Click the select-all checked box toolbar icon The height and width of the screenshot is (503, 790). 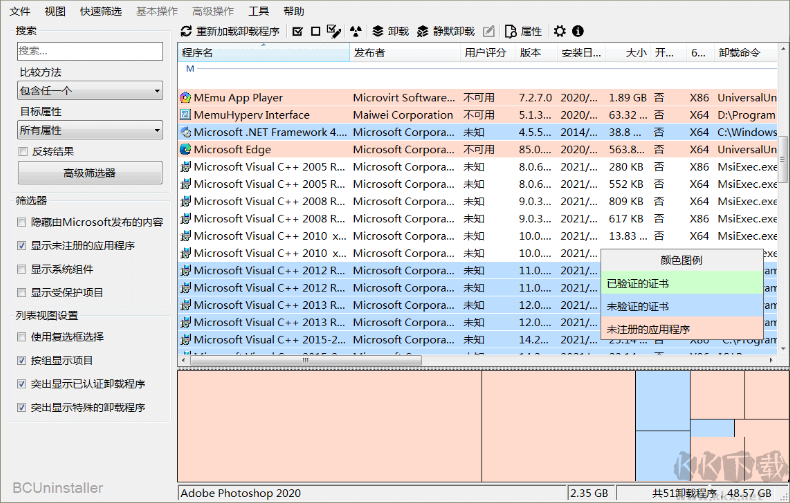click(x=298, y=31)
